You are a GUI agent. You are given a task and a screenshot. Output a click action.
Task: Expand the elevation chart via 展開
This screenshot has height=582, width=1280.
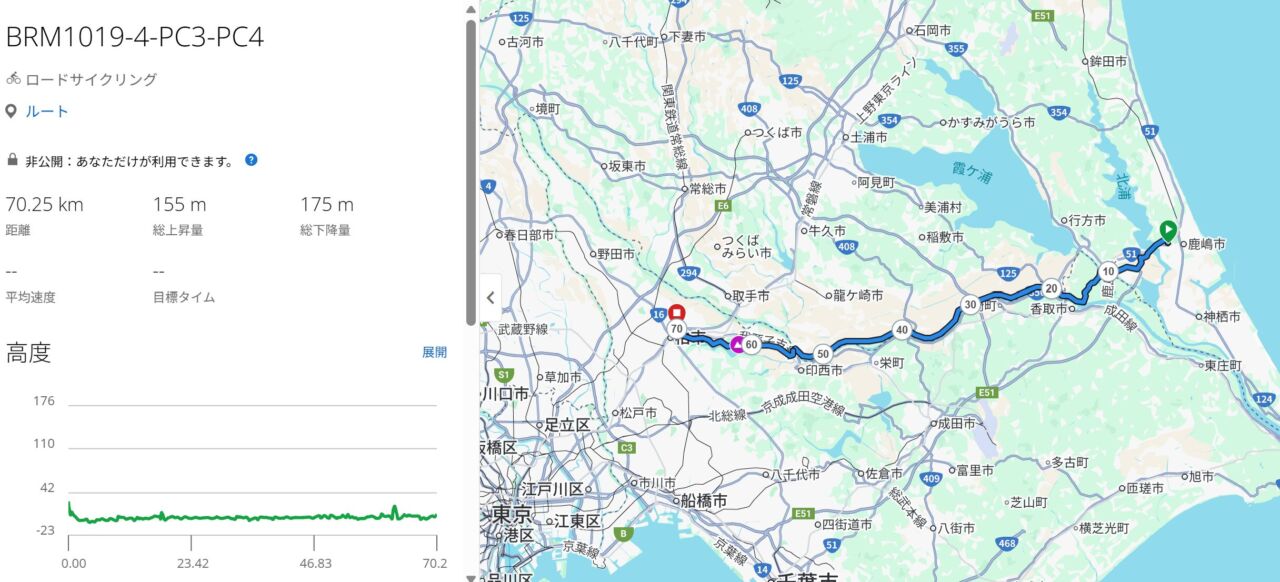click(434, 352)
